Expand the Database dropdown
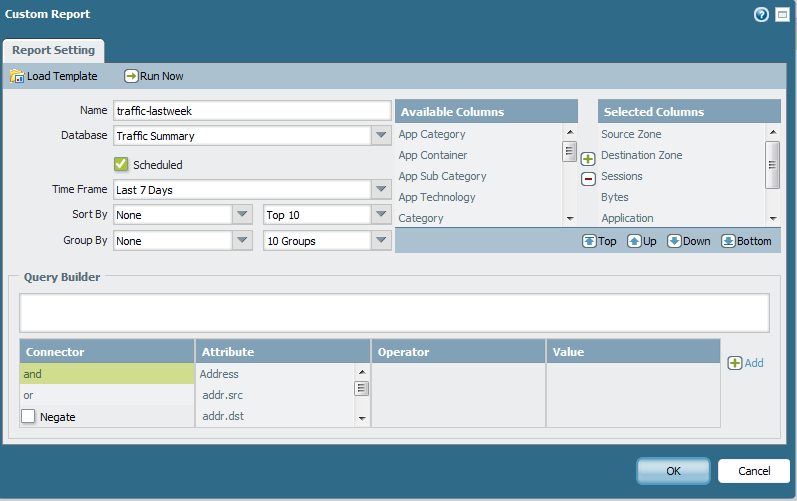797x501 pixels. [381, 136]
